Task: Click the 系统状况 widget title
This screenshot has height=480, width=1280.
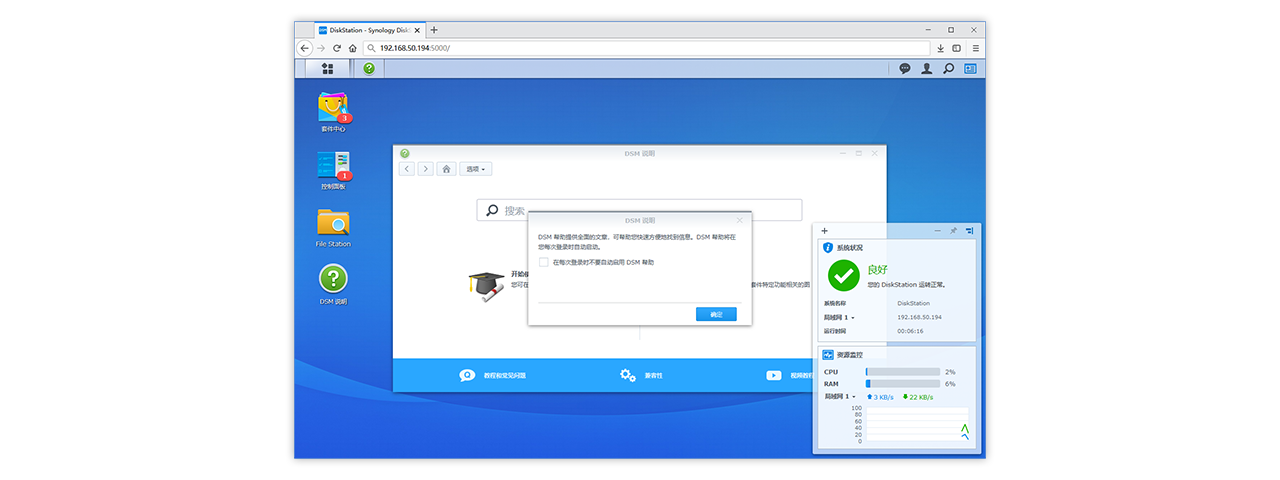Action: point(850,247)
